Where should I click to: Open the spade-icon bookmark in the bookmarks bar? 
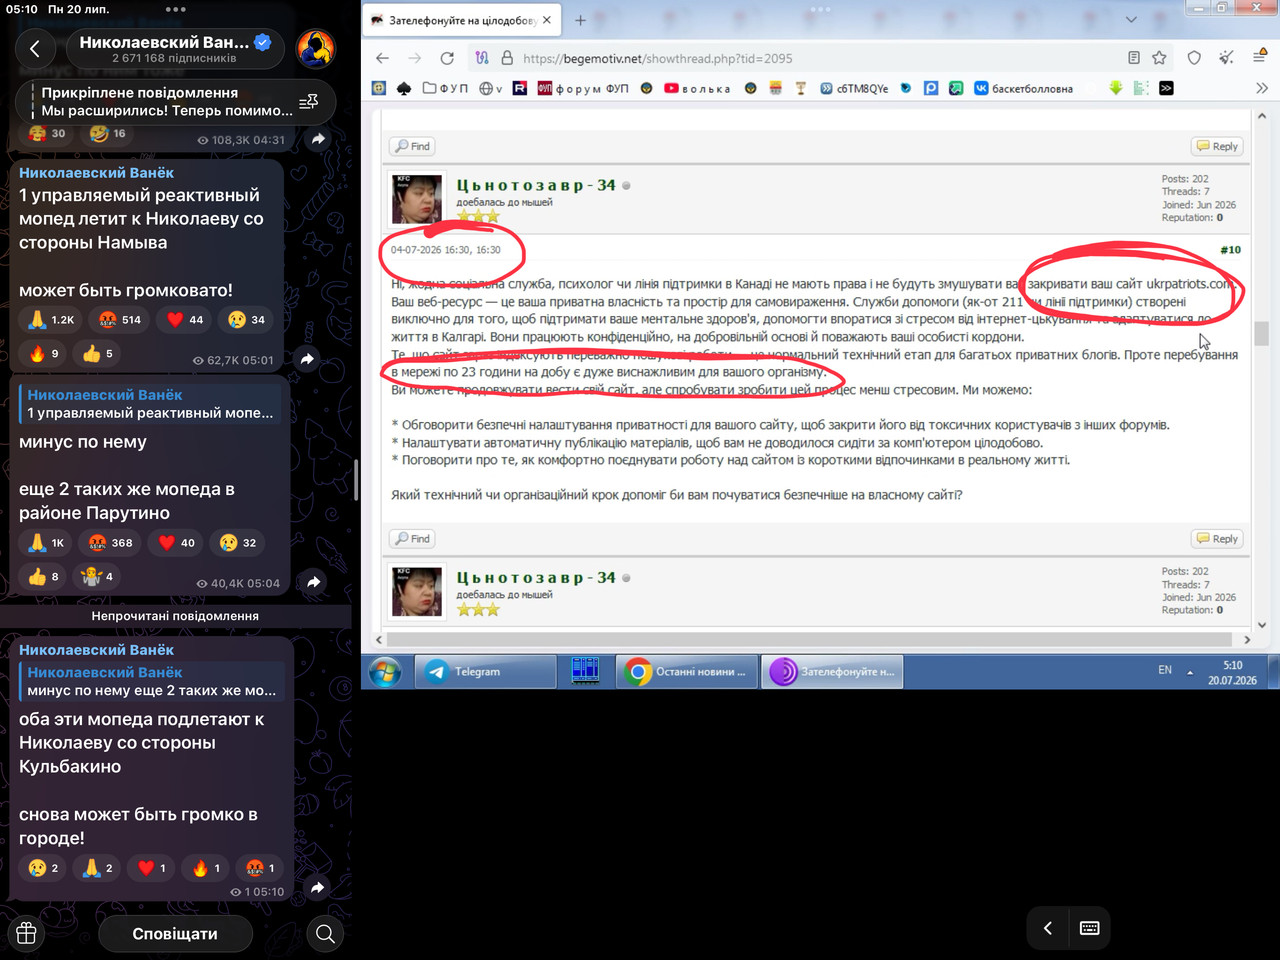pyautogui.click(x=403, y=88)
